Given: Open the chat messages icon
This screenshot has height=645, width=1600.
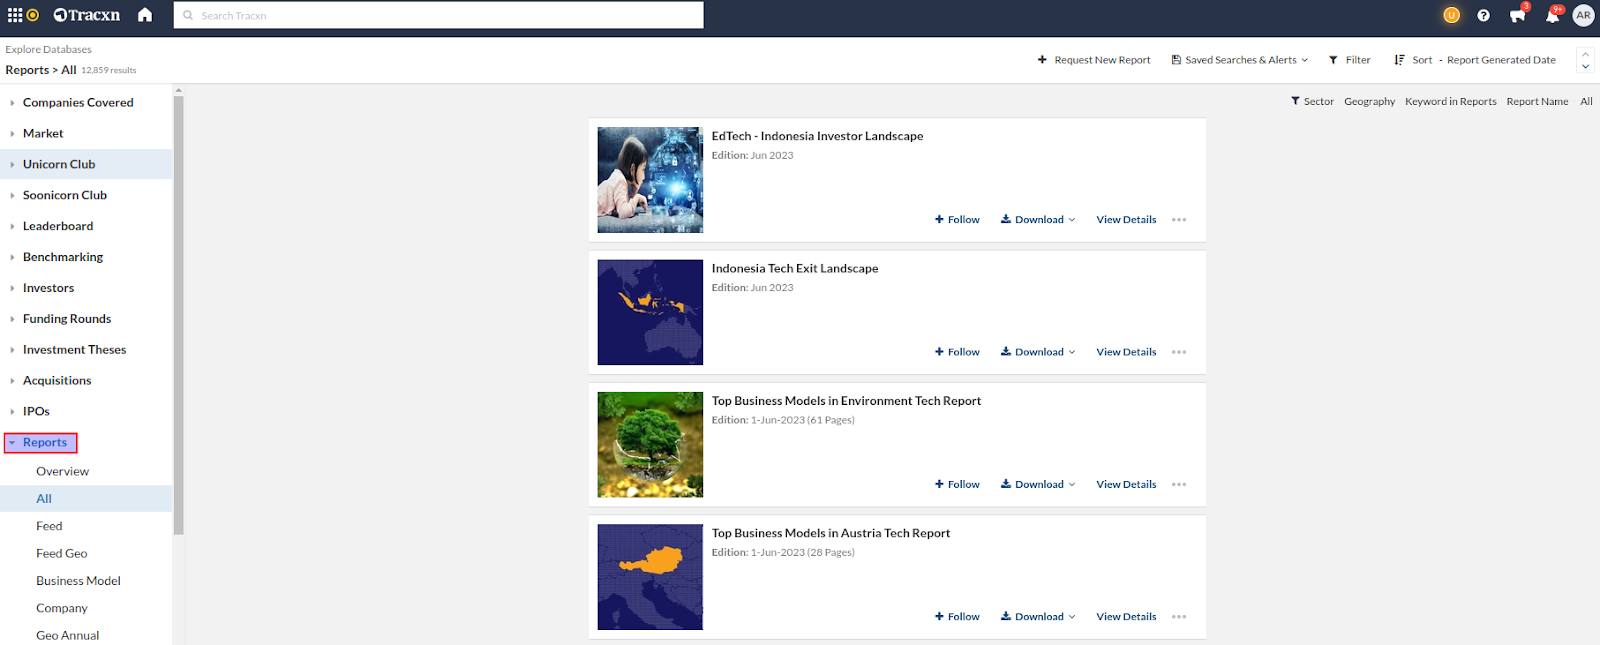Looking at the screenshot, I should (1517, 16).
